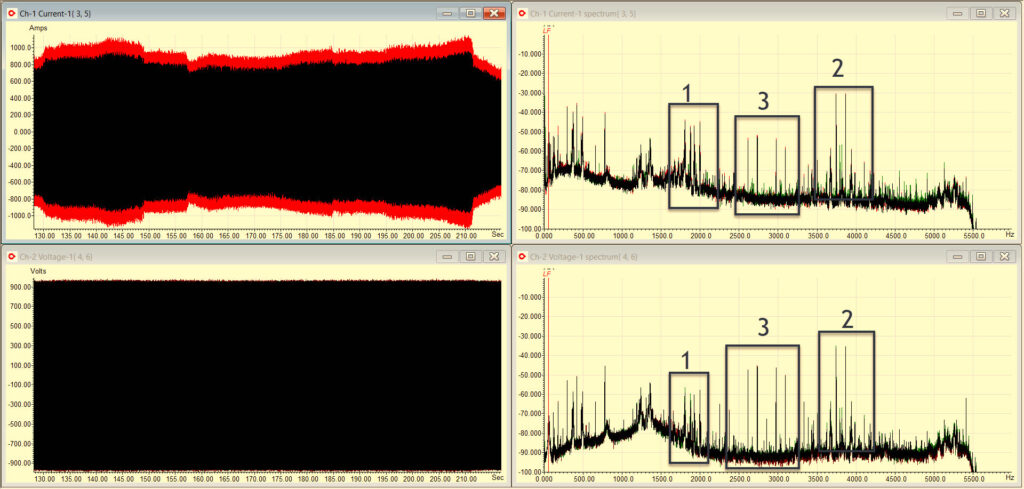The image size is (1024, 489).
Task: Click the '2500.0' frequency tick in Voltage-1 spectrum
Action: click(740, 479)
